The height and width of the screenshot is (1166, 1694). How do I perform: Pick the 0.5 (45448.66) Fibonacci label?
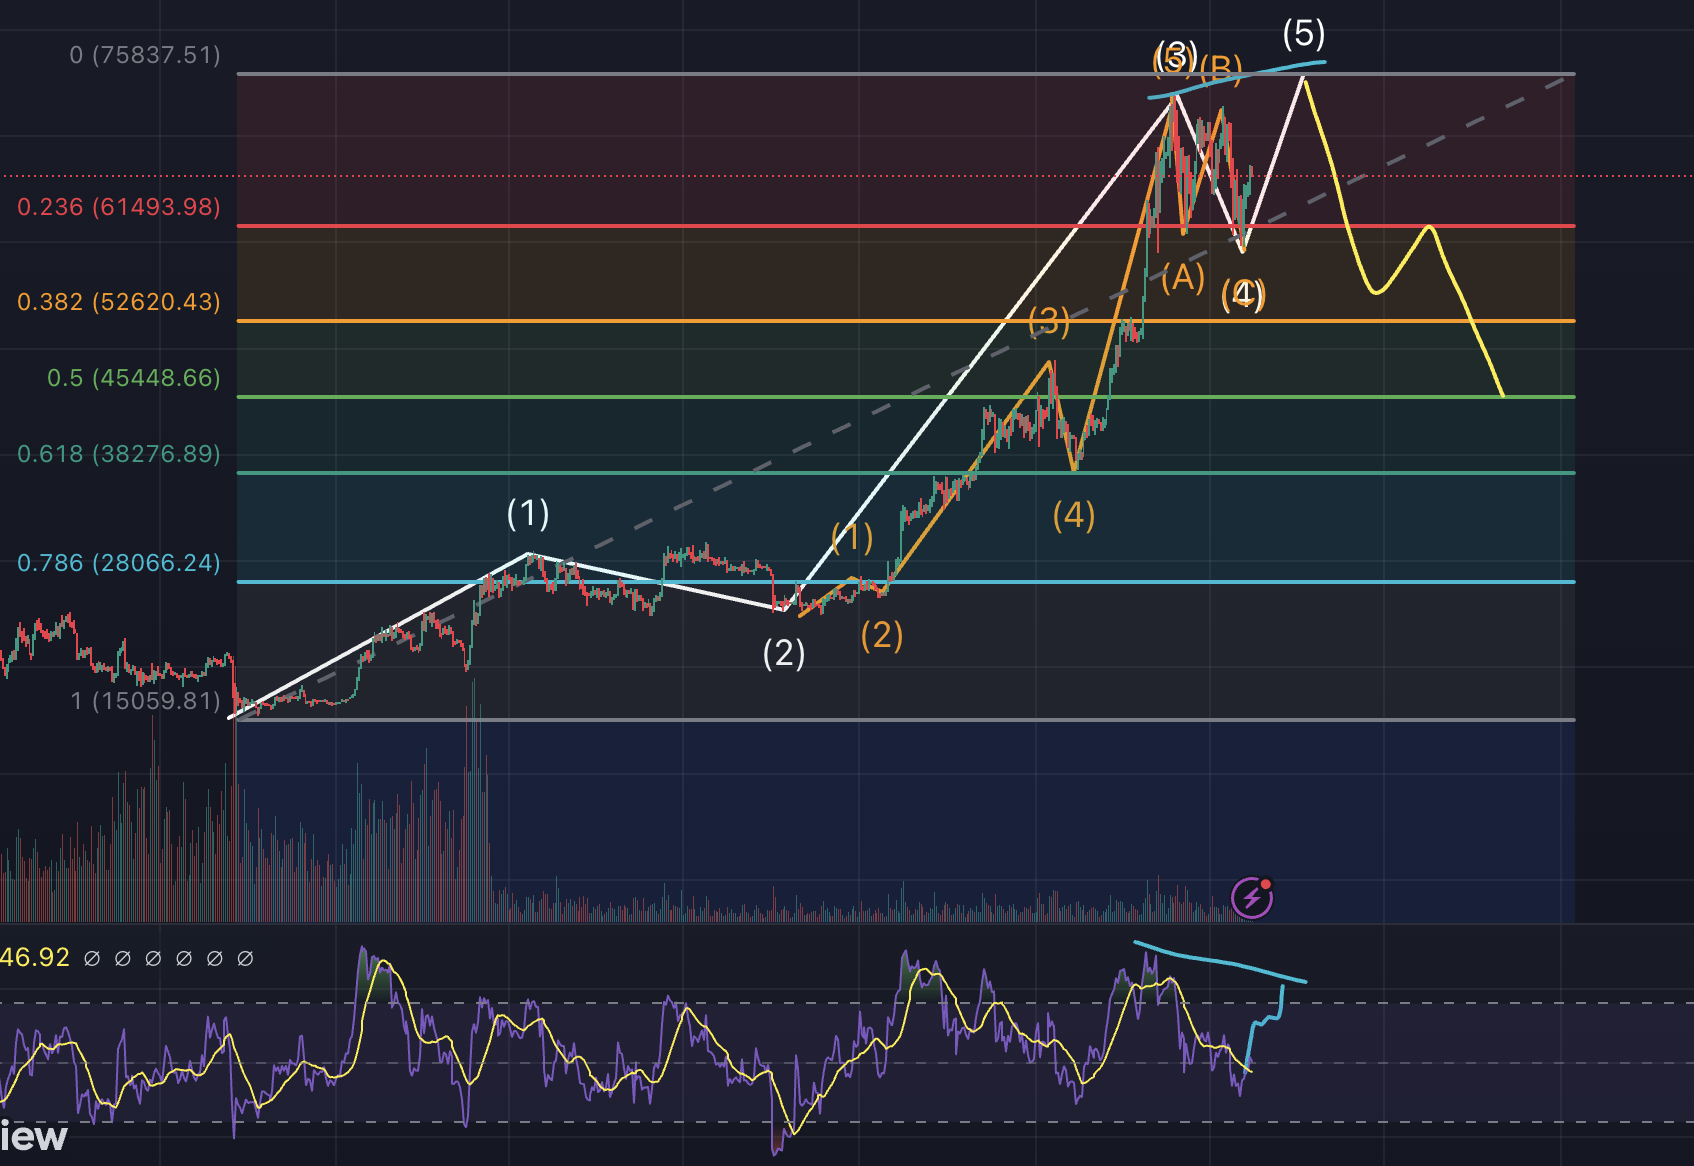pyautogui.click(x=133, y=378)
